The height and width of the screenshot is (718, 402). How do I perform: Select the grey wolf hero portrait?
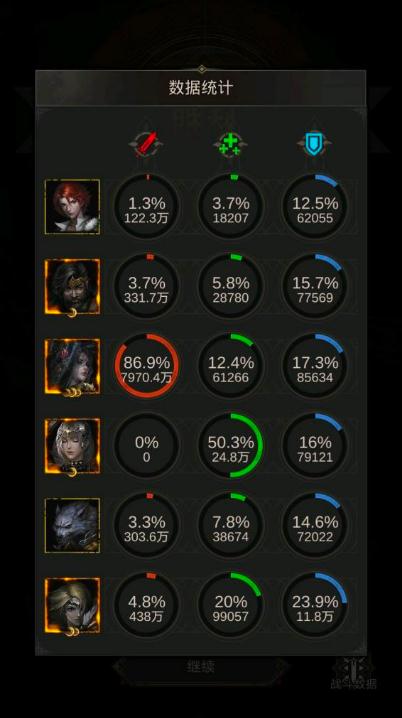pos(72,525)
